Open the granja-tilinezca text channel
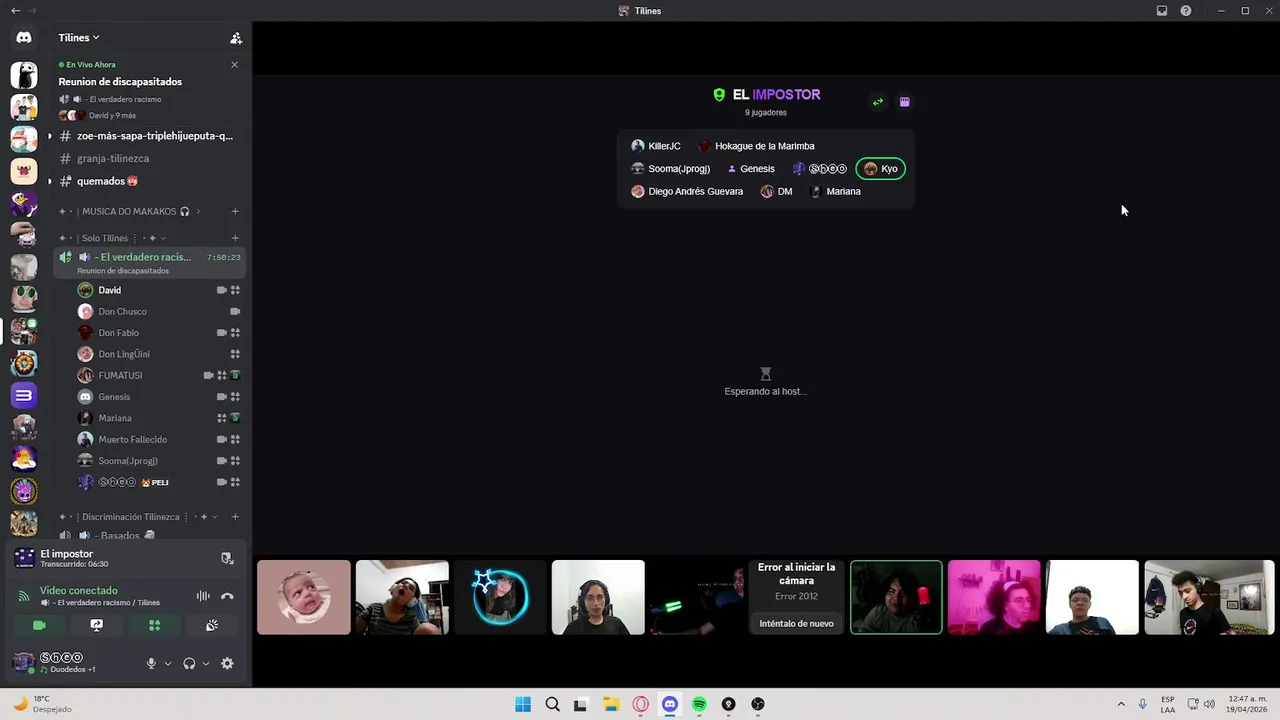Image resolution: width=1280 pixels, height=720 pixels. pos(113,158)
